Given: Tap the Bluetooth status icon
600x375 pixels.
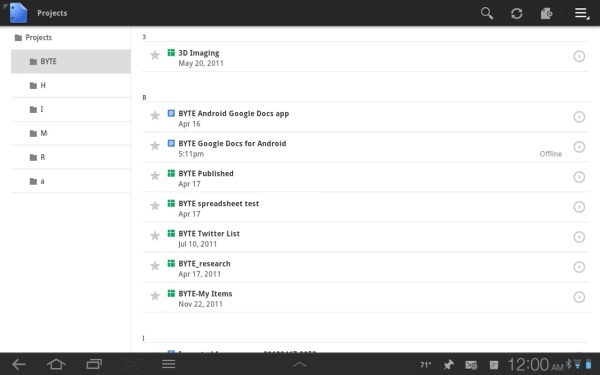Looking at the screenshot, I should [569, 364].
